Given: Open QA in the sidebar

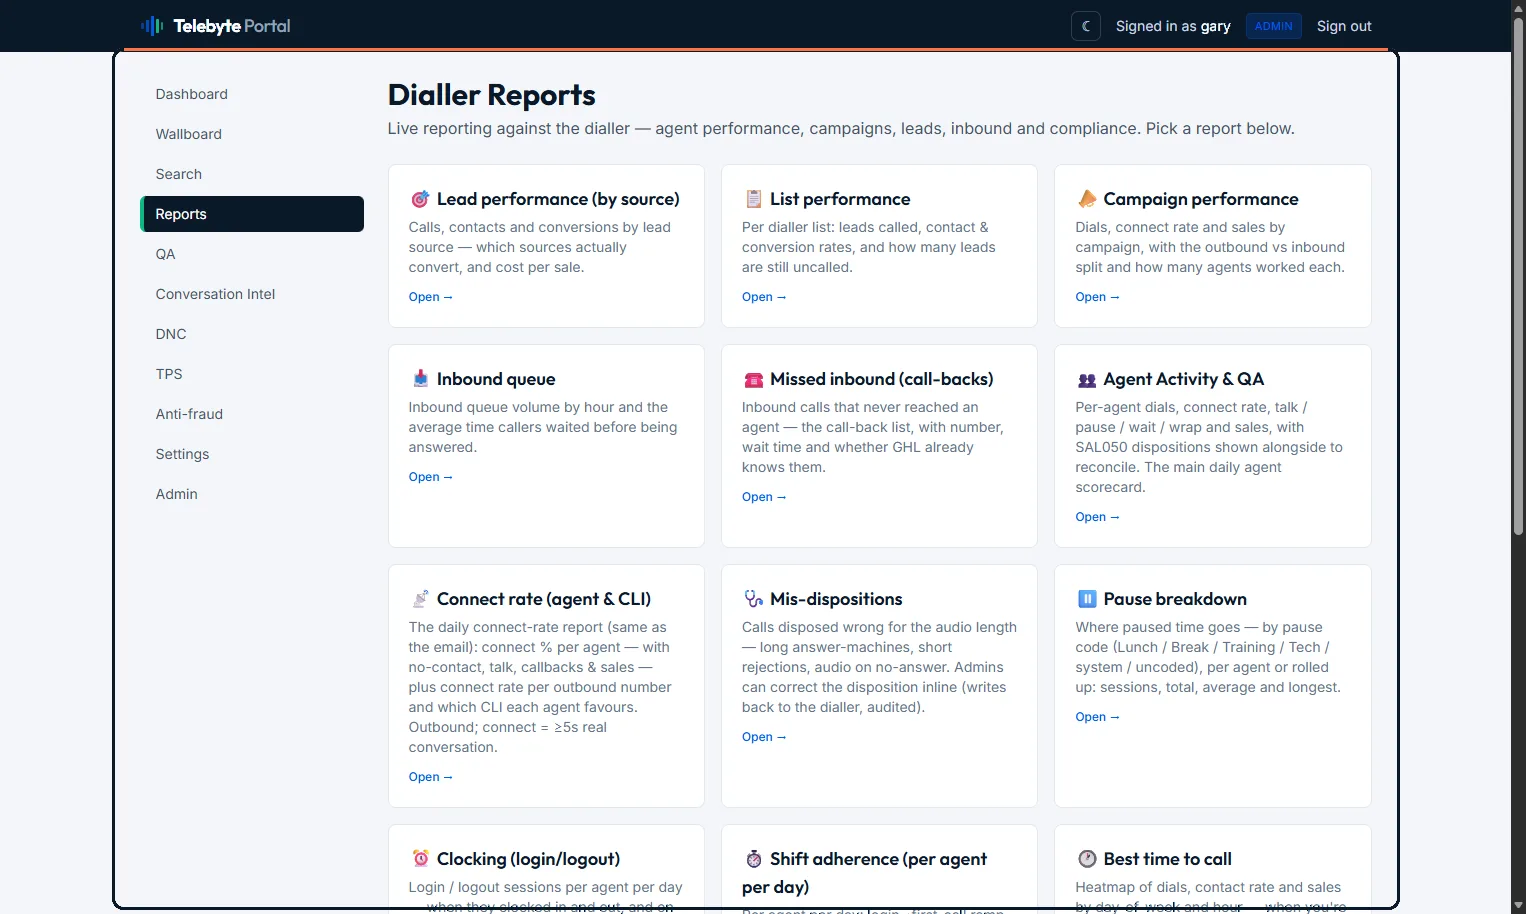Looking at the screenshot, I should [x=252, y=254].
